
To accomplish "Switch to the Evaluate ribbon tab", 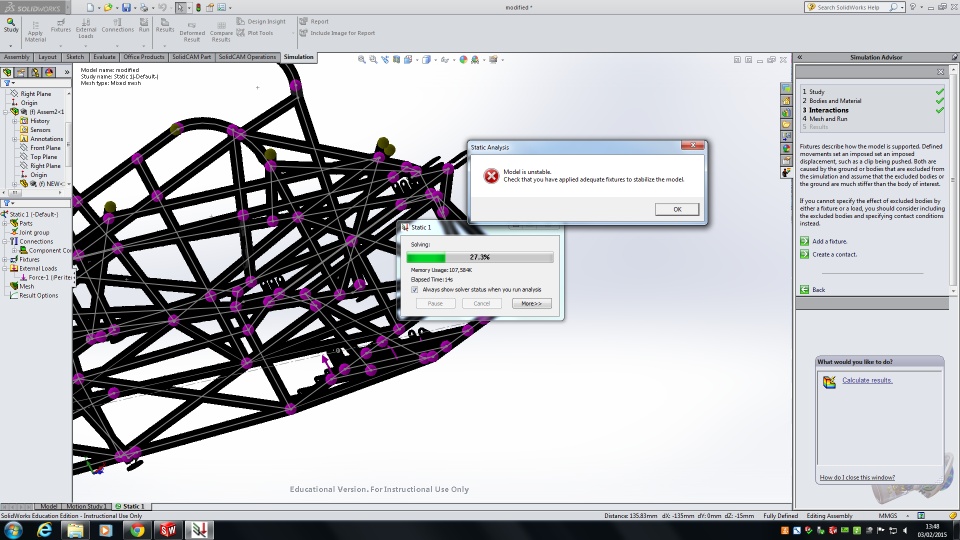I will [104, 57].
